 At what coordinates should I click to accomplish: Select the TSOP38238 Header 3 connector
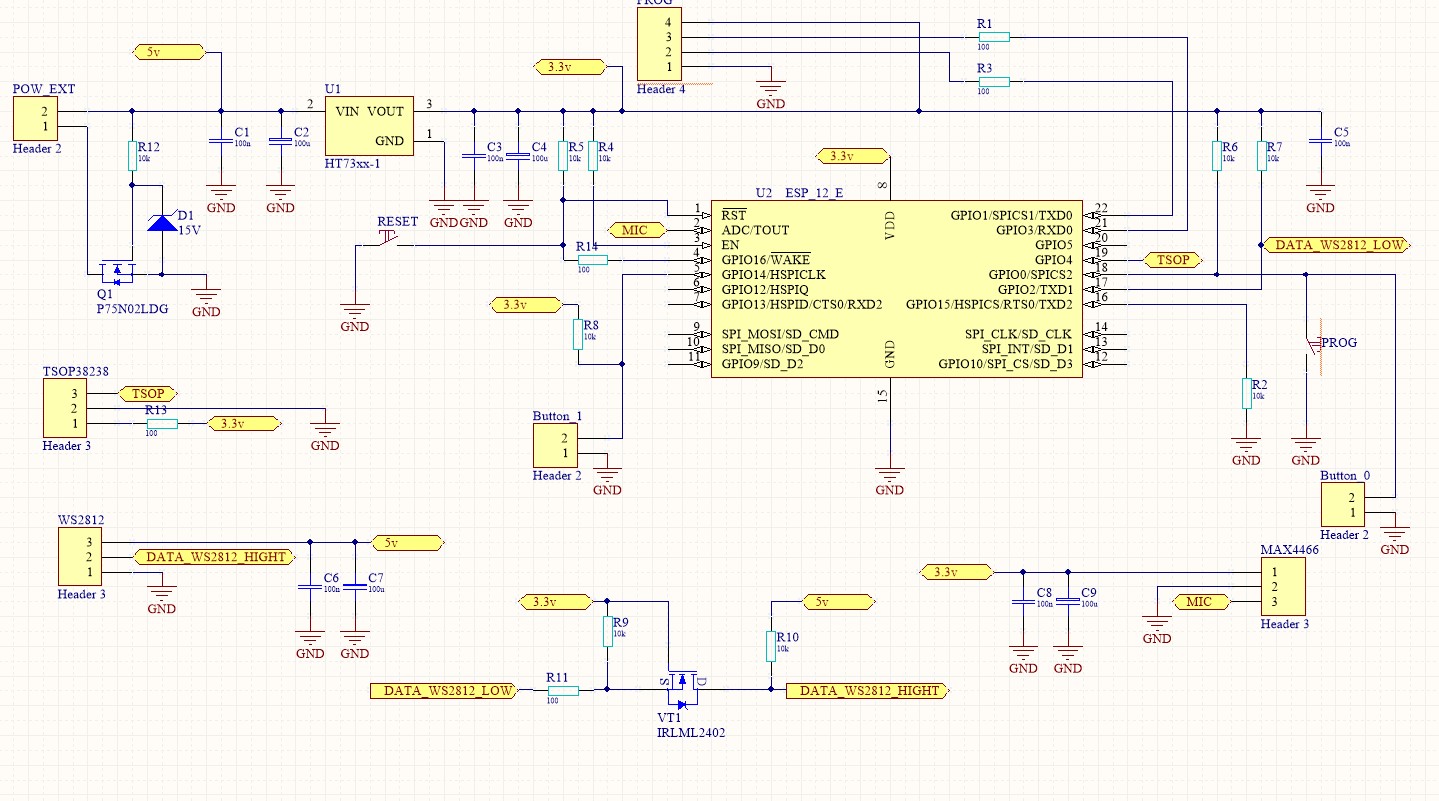(x=63, y=408)
